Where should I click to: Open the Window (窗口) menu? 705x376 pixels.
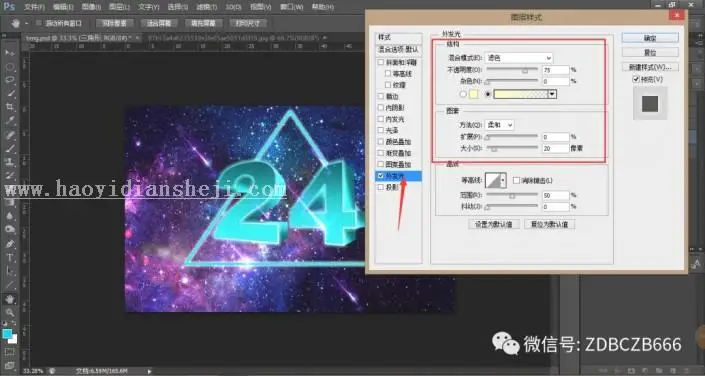point(291,7)
